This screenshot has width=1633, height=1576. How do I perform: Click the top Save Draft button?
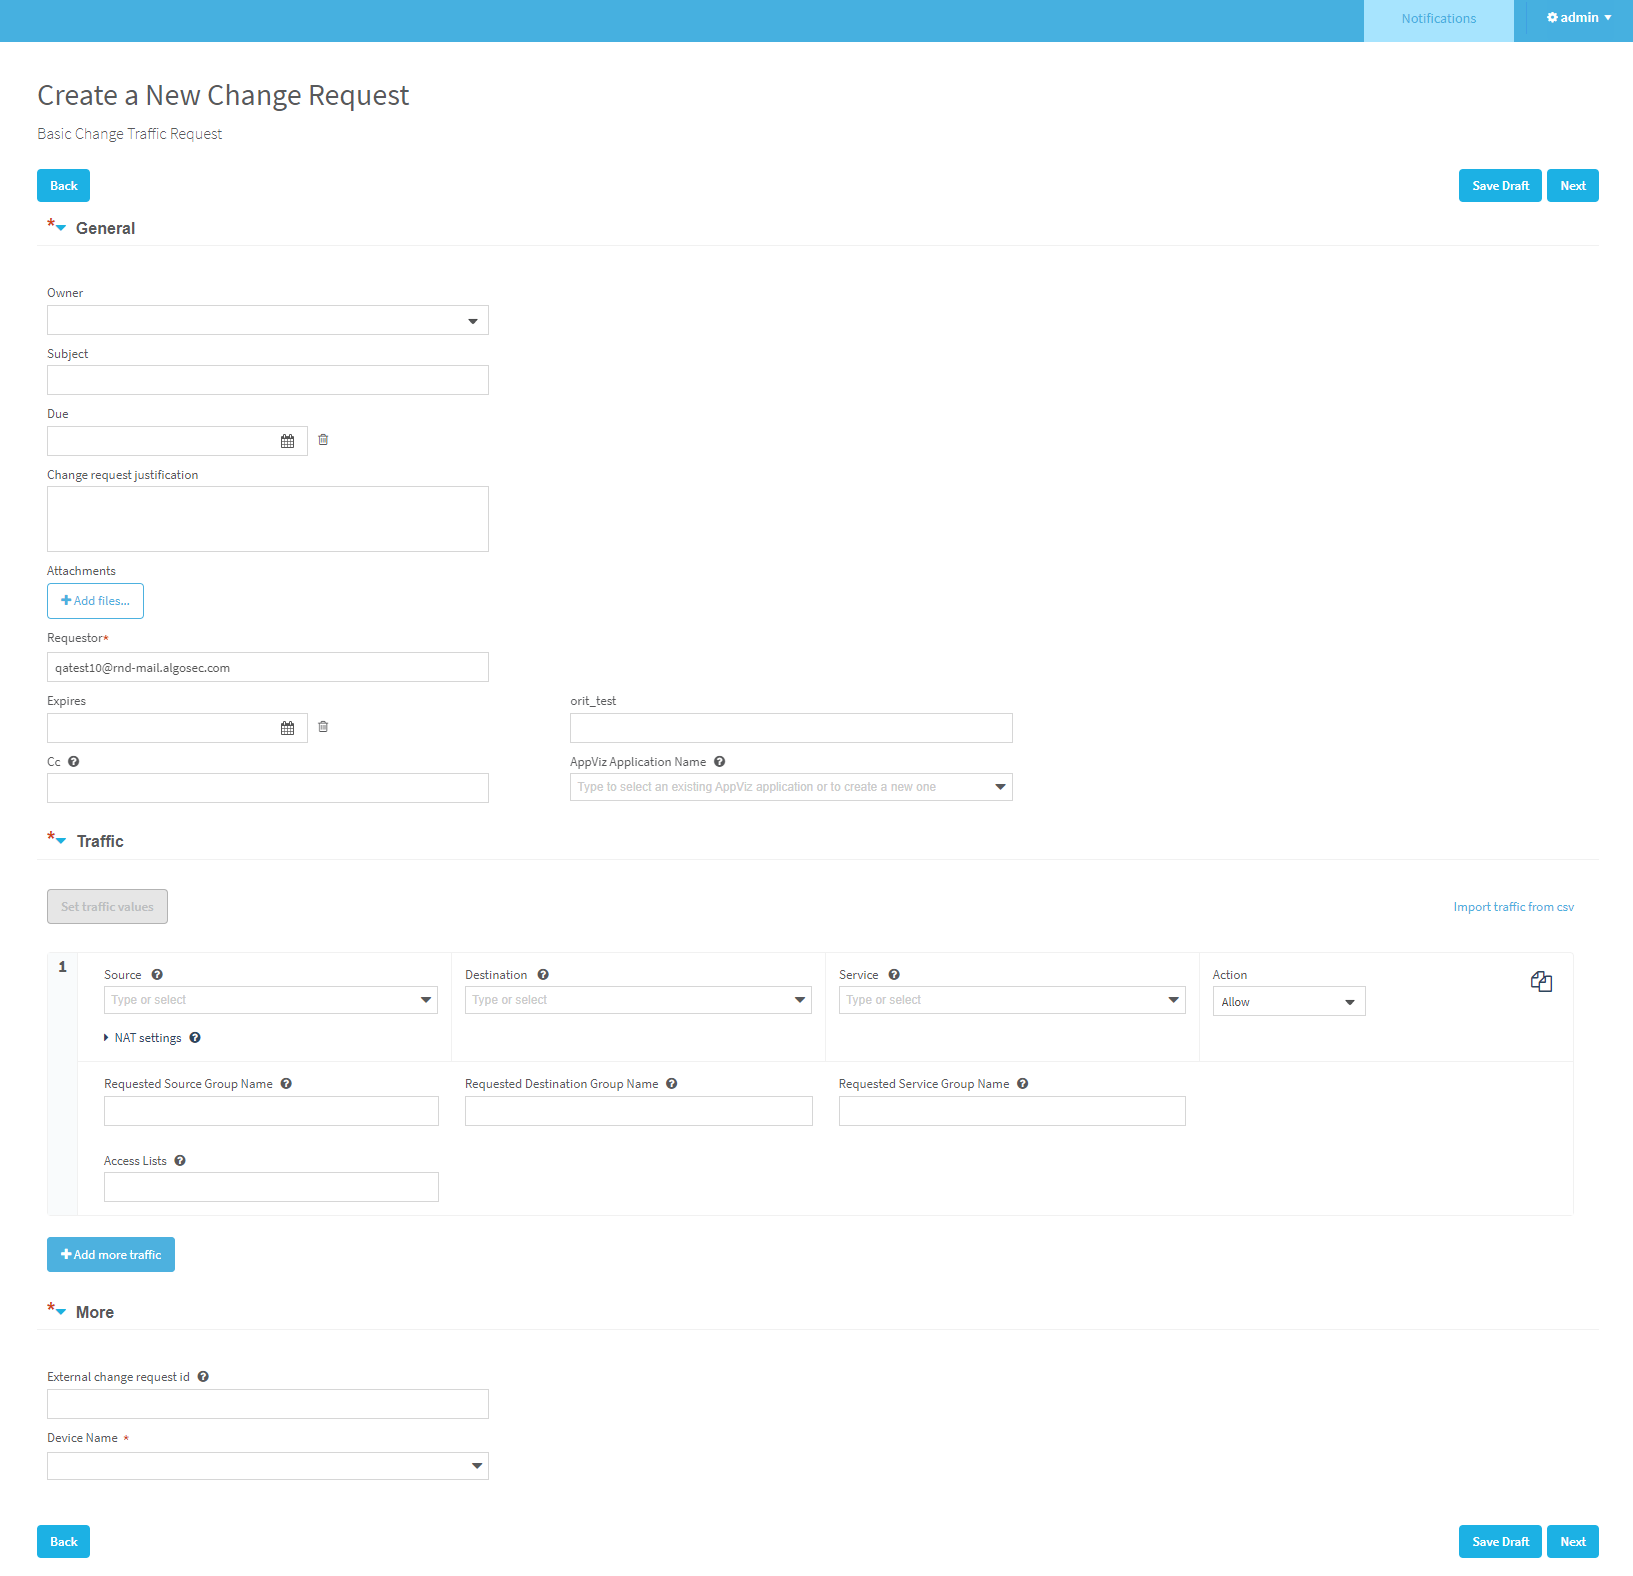[x=1499, y=186]
